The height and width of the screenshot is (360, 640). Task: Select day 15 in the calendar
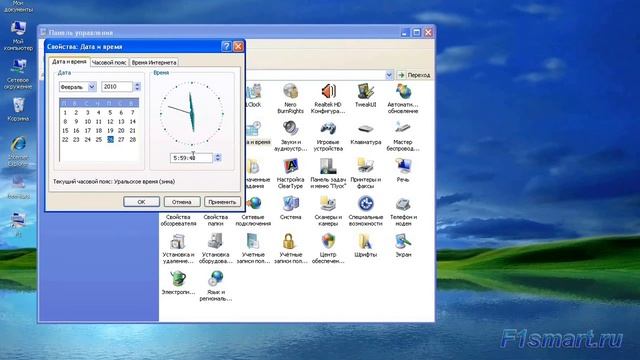[x=65, y=131]
